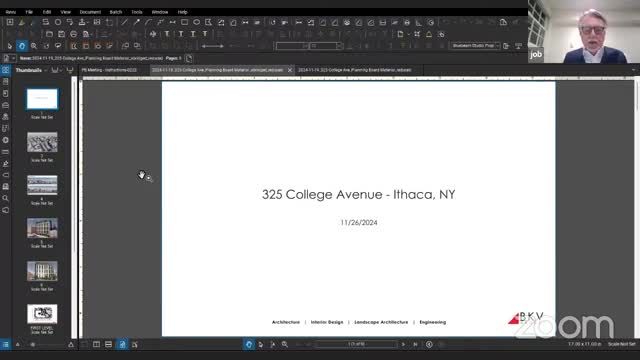Click the Open file folder icon
This screenshot has height=360, width=640.
49,34
